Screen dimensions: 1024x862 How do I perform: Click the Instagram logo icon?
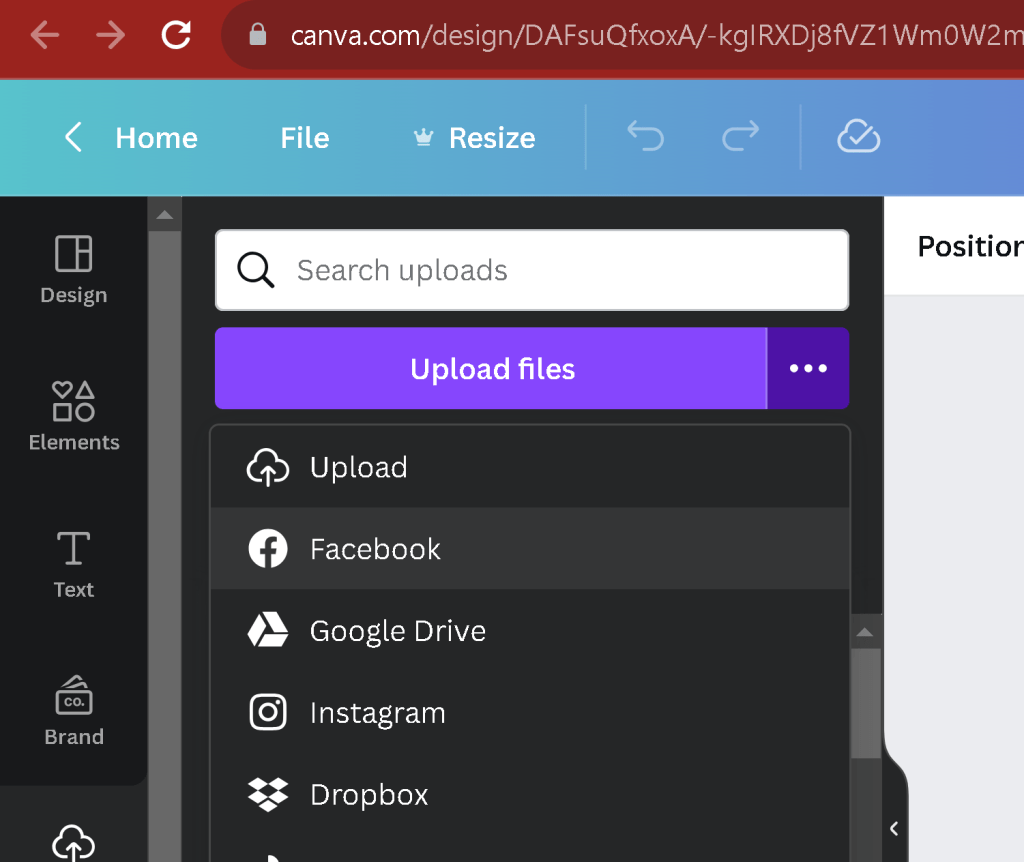268,712
